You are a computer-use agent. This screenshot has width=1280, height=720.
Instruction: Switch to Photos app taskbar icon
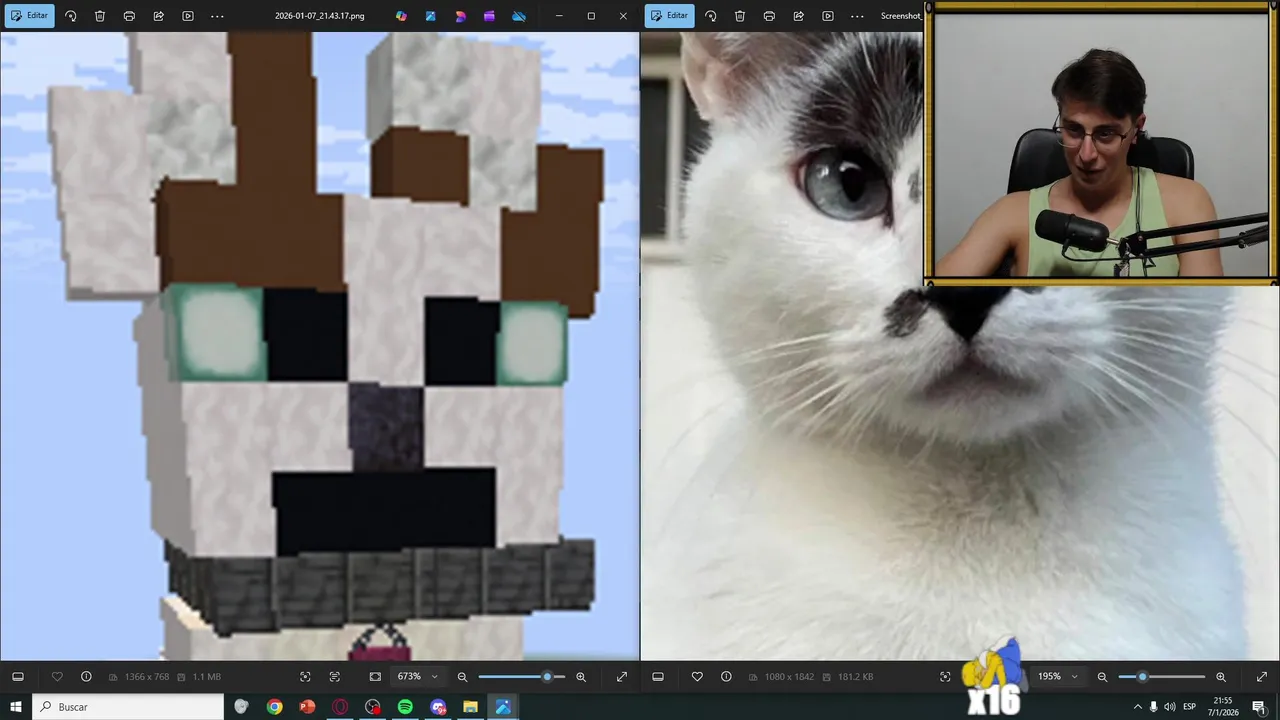503,707
